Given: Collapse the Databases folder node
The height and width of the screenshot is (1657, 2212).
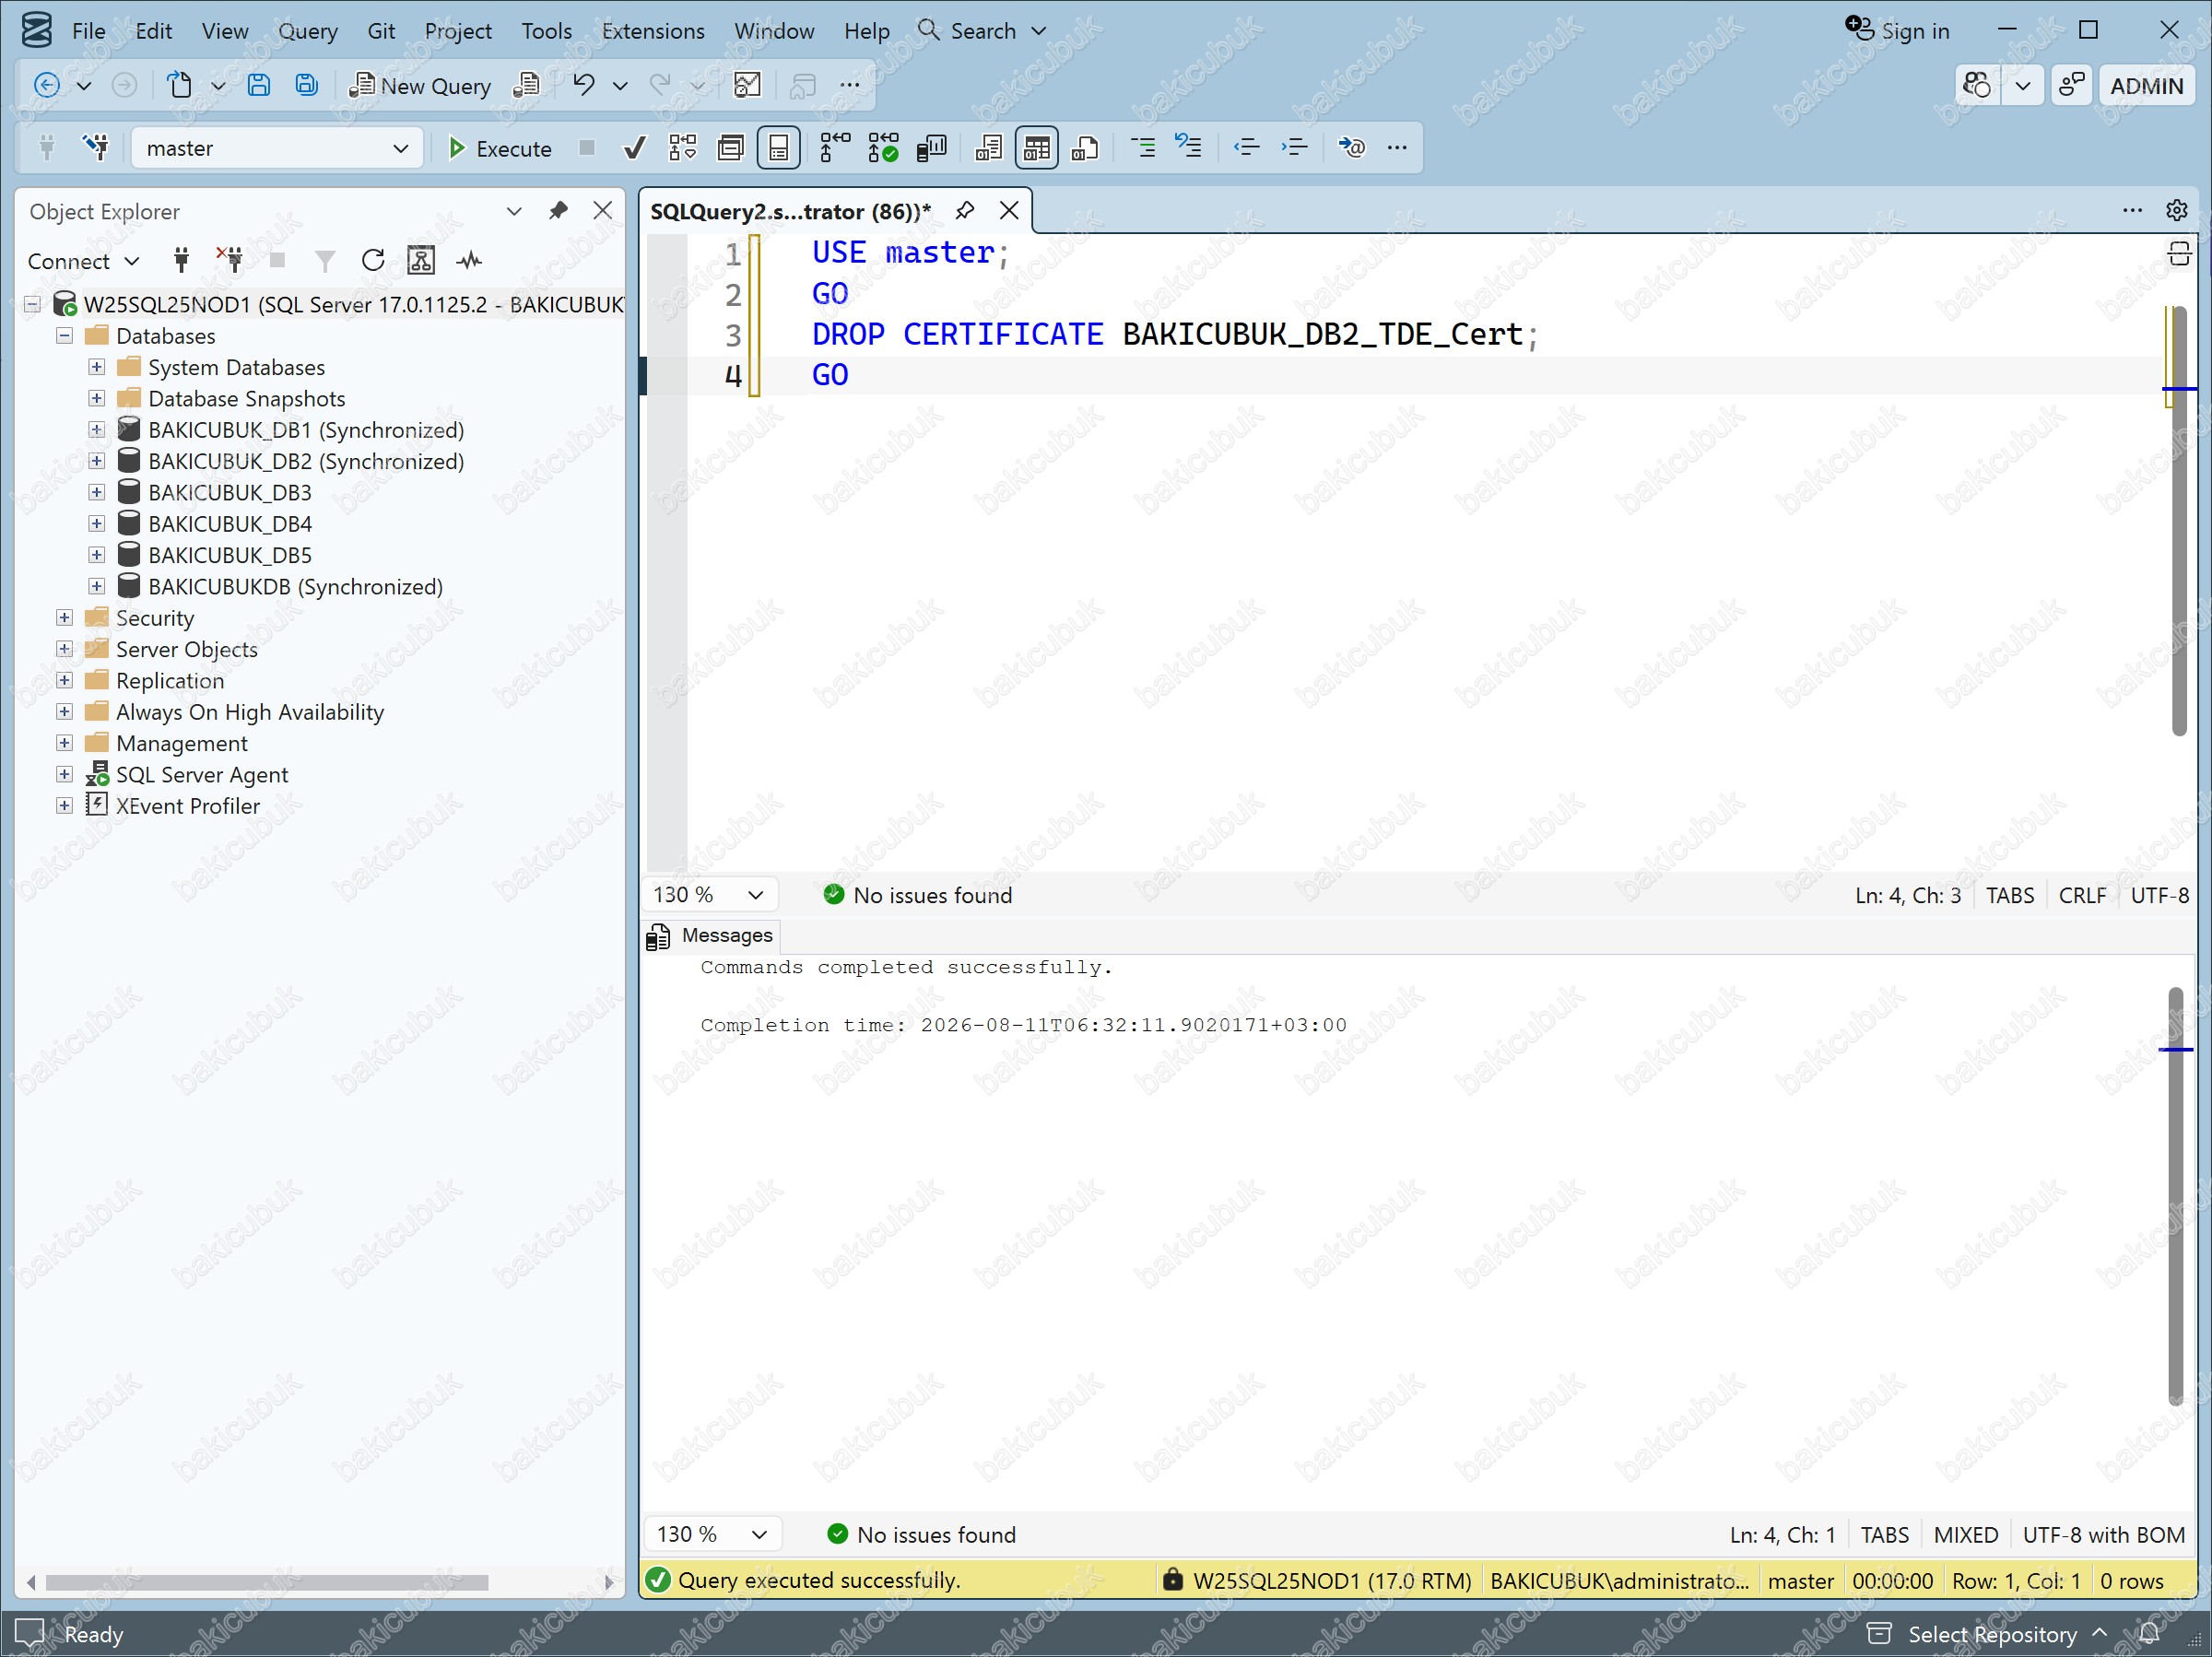Looking at the screenshot, I should tap(64, 335).
